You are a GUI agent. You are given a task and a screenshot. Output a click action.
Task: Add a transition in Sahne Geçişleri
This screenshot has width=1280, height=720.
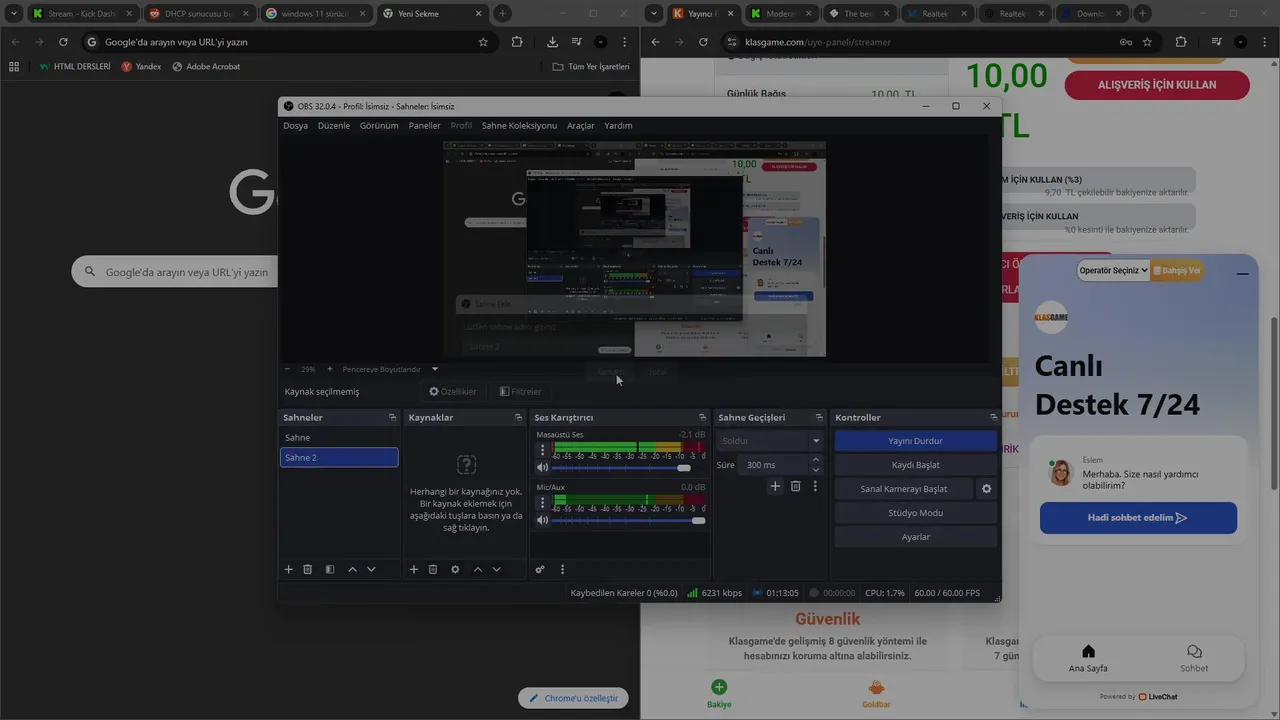click(775, 486)
